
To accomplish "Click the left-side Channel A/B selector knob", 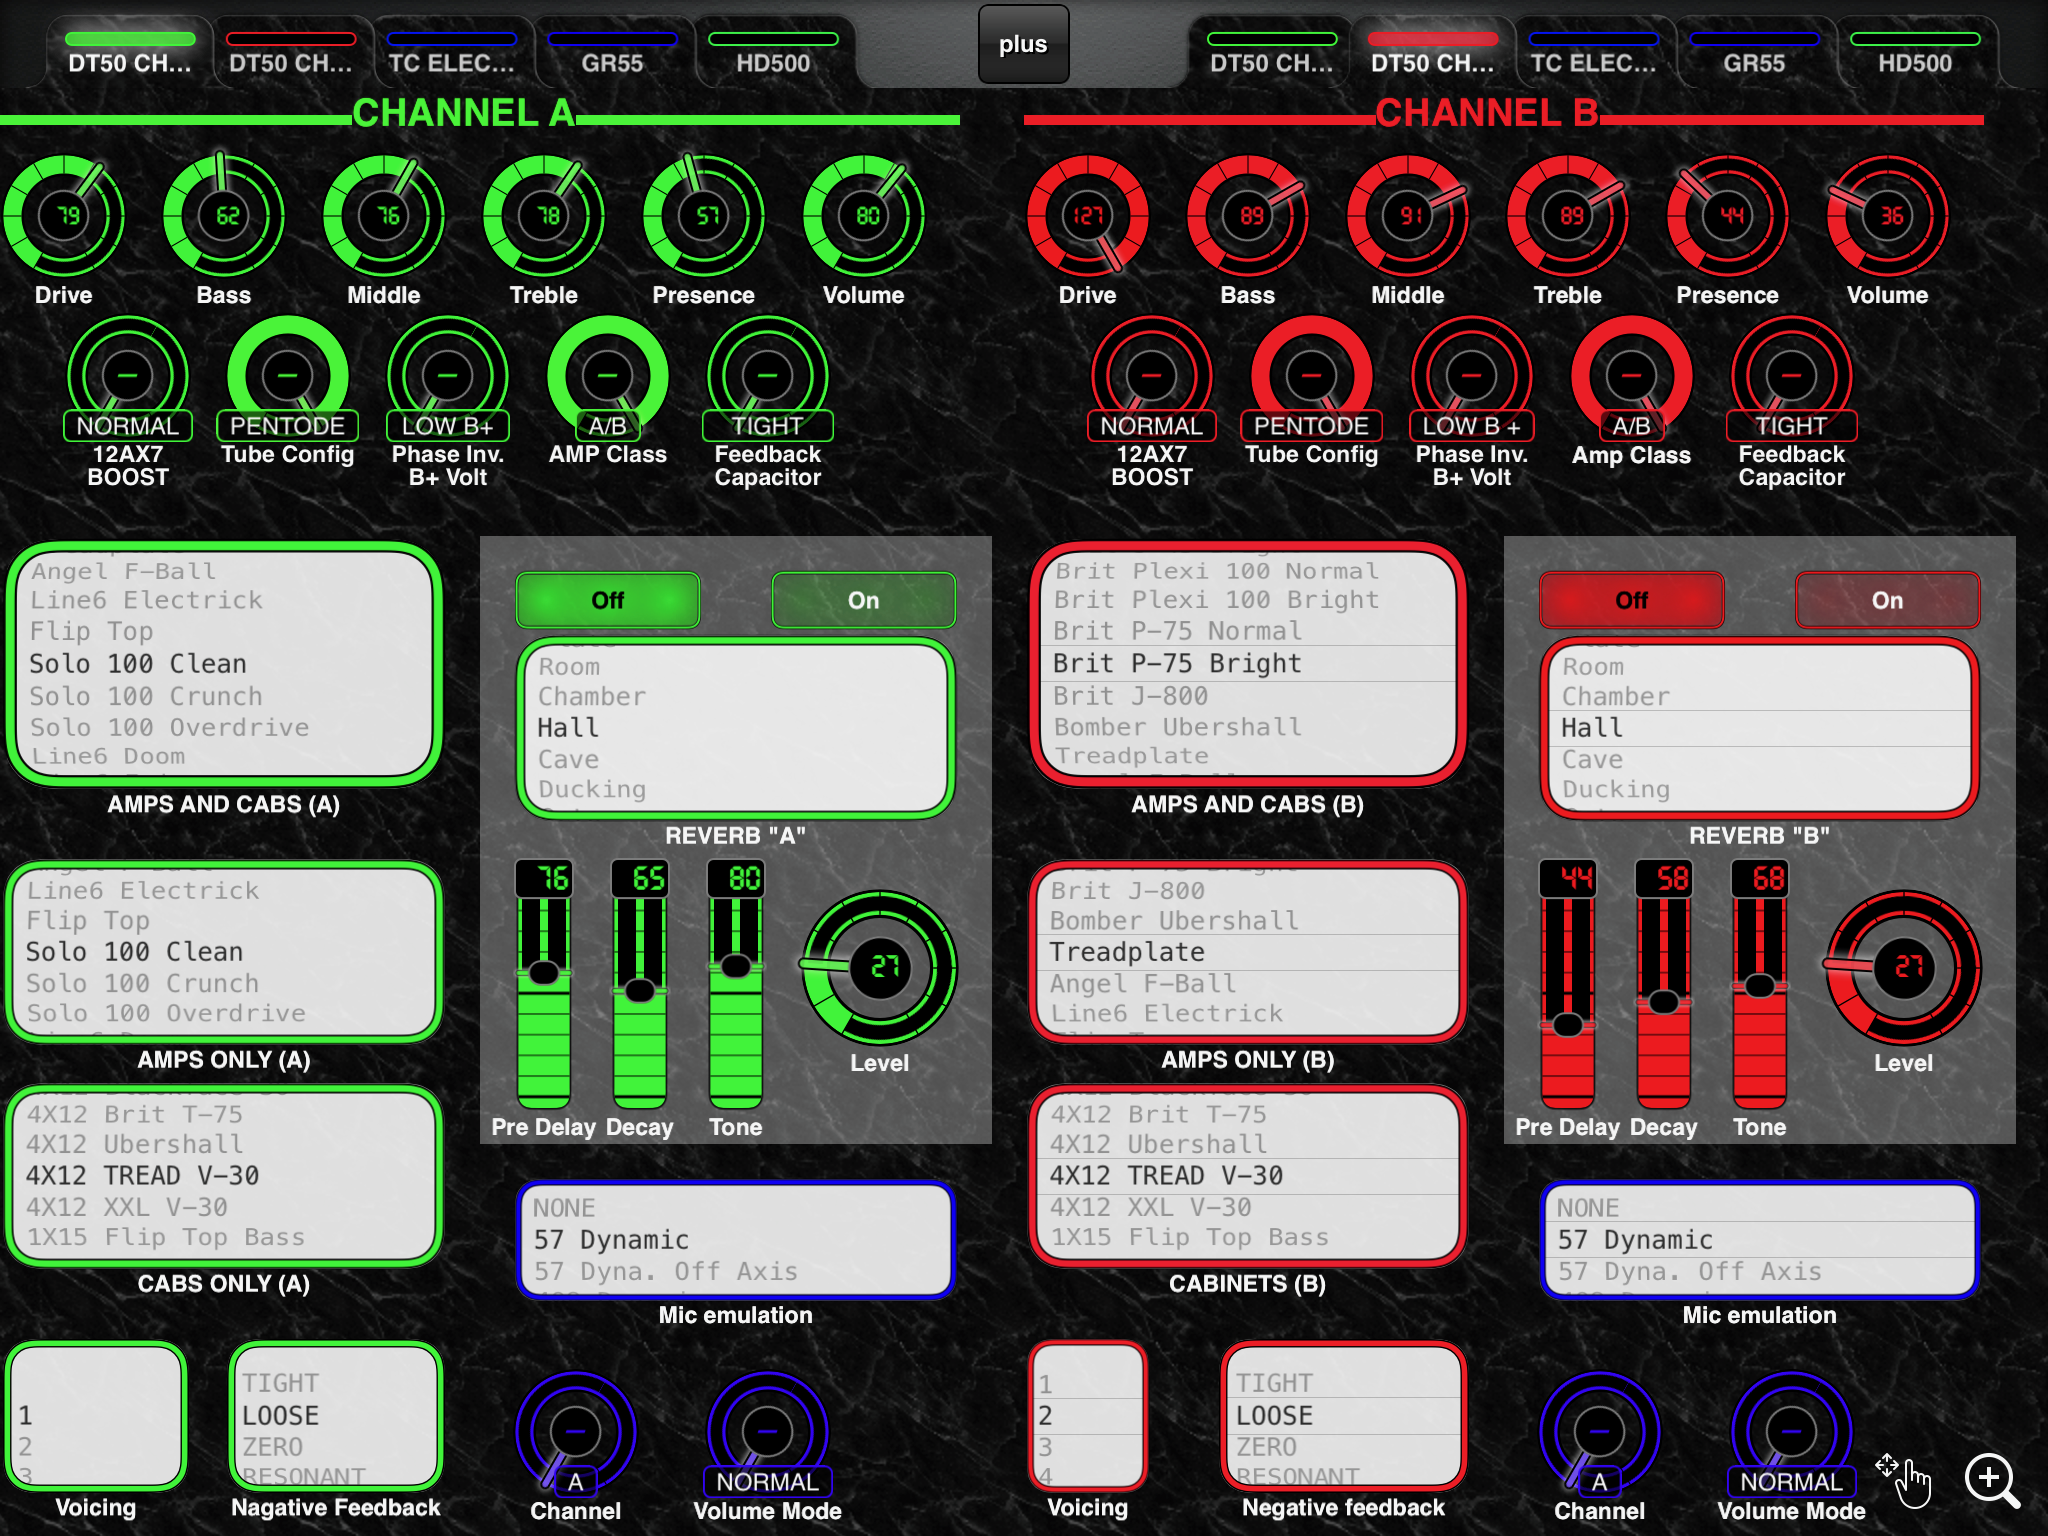I will tap(576, 1433).
